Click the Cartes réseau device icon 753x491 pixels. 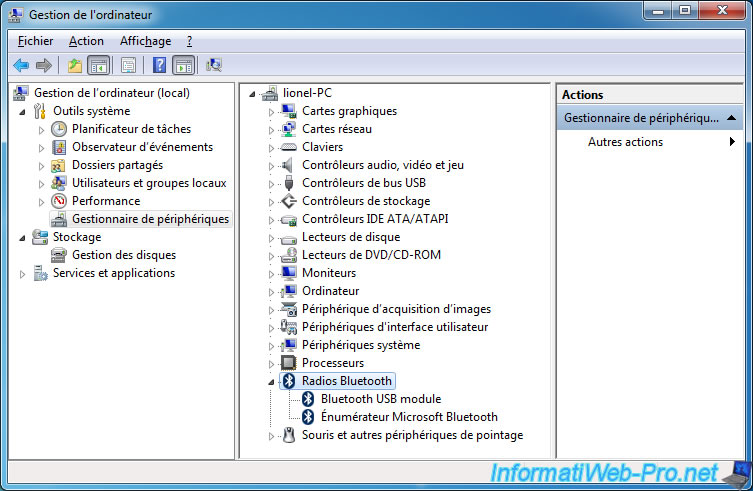pyautogui.click(x=289, y=129)
